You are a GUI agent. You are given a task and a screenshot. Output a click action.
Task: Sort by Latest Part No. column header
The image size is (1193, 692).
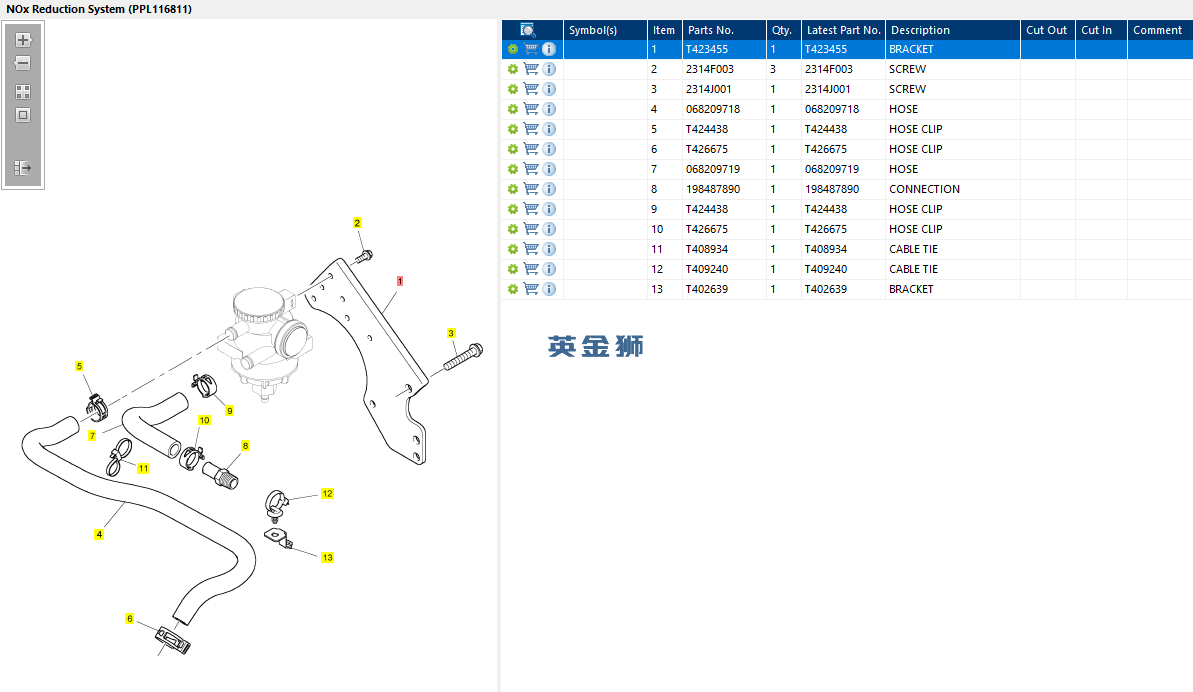pos(843,30)
